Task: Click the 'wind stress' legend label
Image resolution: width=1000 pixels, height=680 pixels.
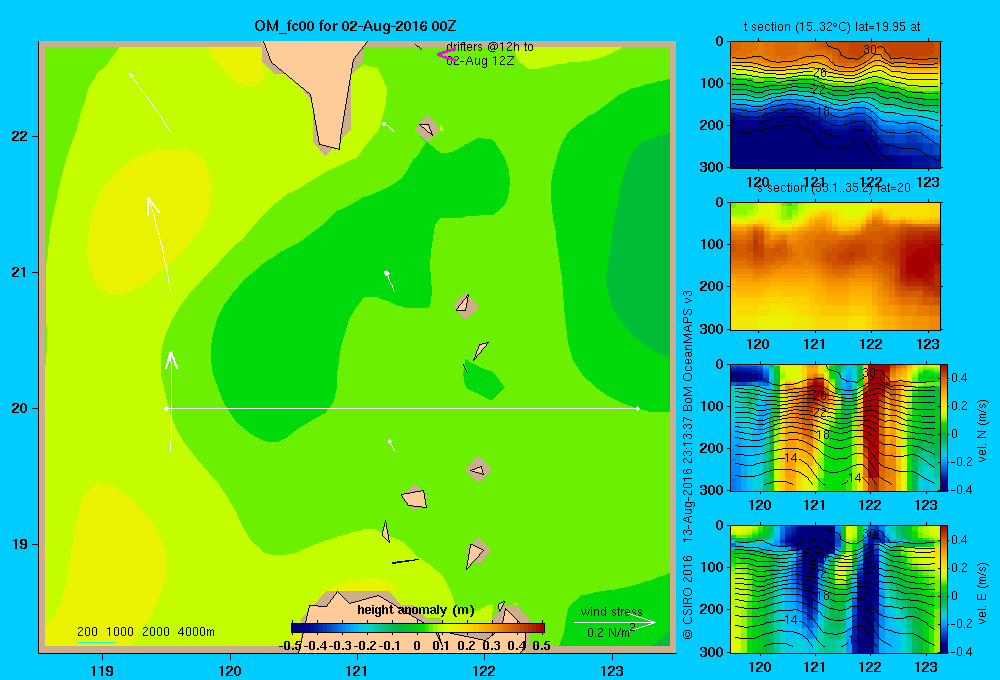Action: coord(612,611)
